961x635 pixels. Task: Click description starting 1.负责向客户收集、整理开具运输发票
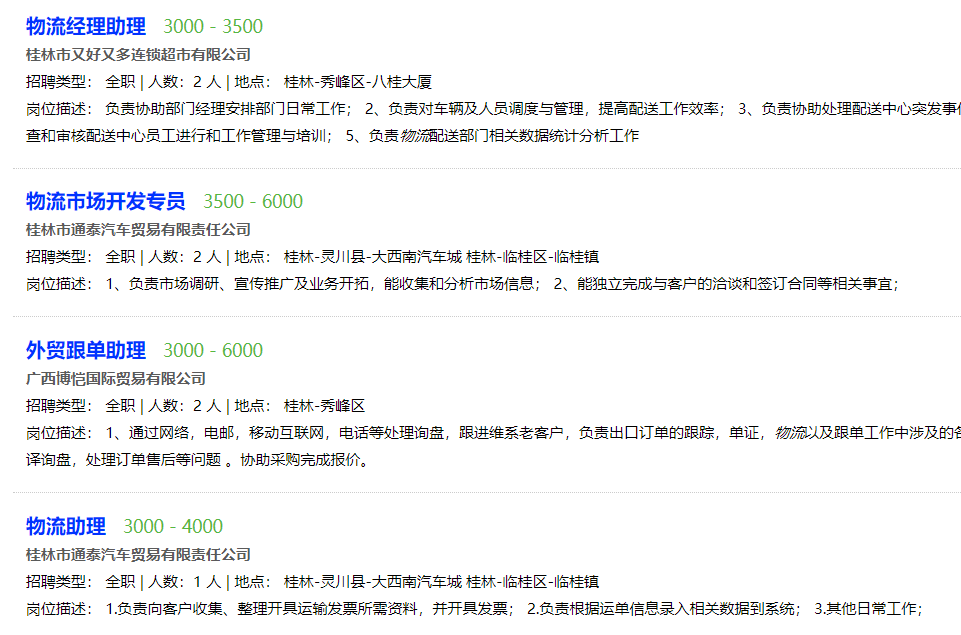point(474,609)
